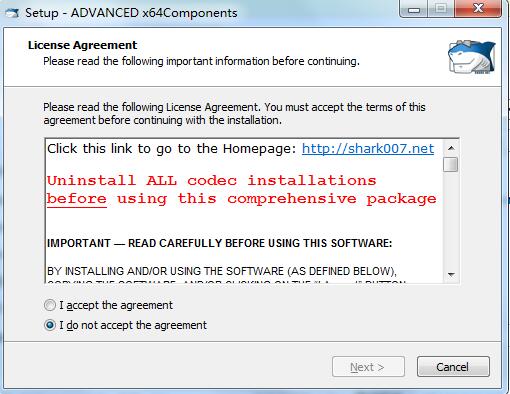The height and width of the screenshot is (394, 510).
Task: Click the underlined red word "before"
Action: pyautogui.click(x=77, y=199)
